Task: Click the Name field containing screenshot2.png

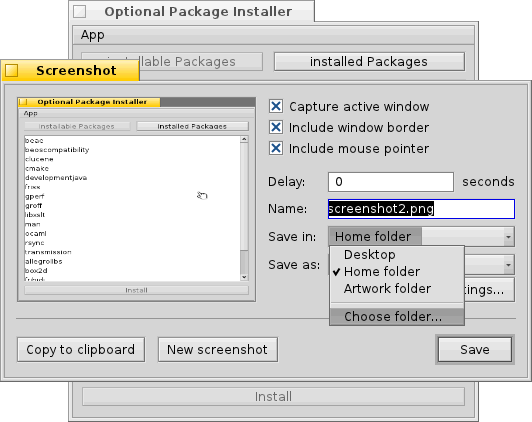Action: click(421, 209)
